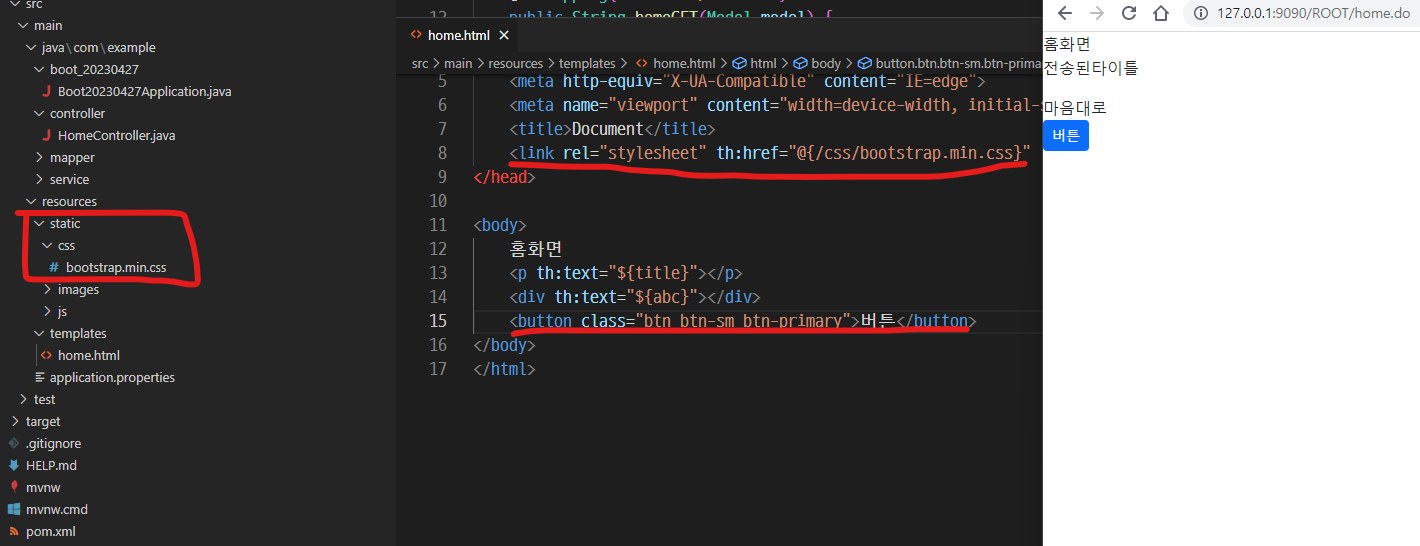The image size is (1420, 546).
Task: Open mvnw.cmd file
Action: pyautogui.click(x=56, y=509)
